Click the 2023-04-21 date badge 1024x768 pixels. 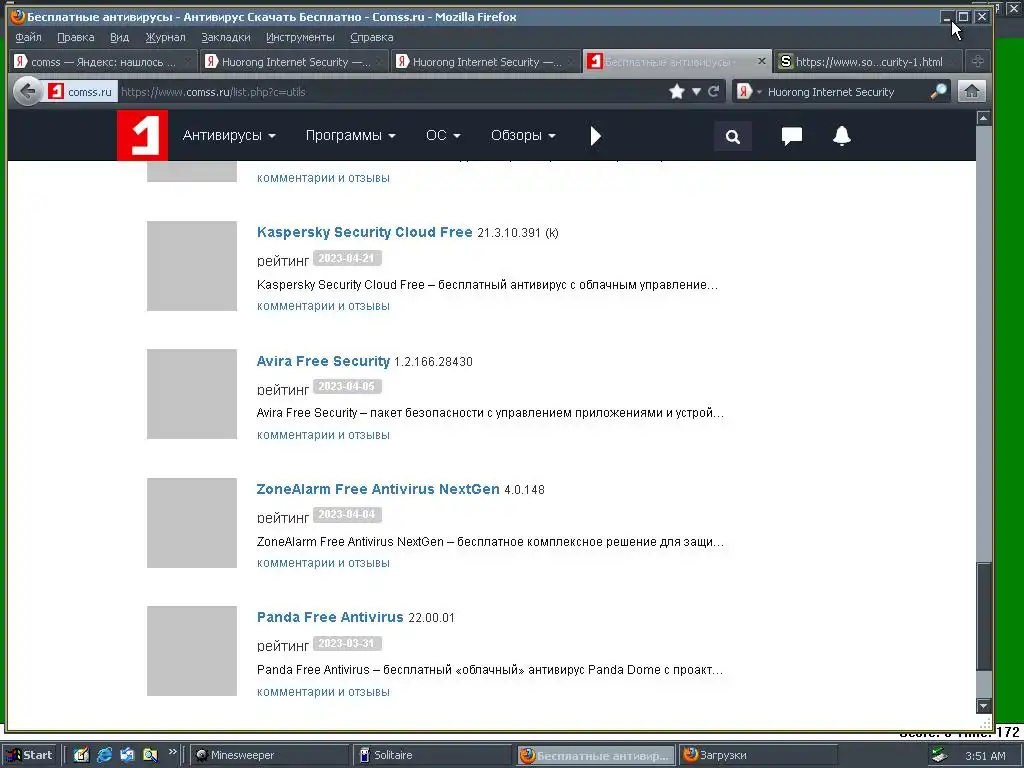click(347, 259)
